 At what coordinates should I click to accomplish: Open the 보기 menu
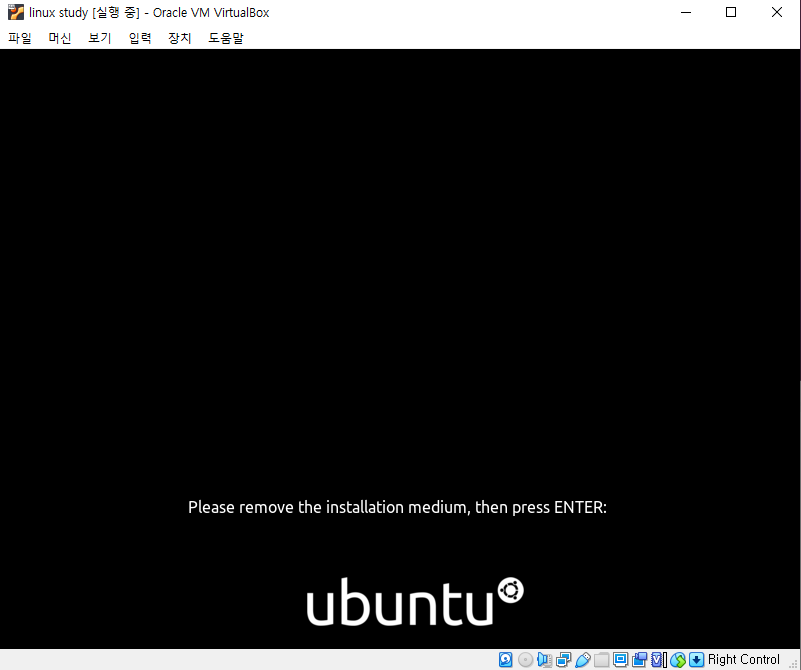tap(100, 38)
